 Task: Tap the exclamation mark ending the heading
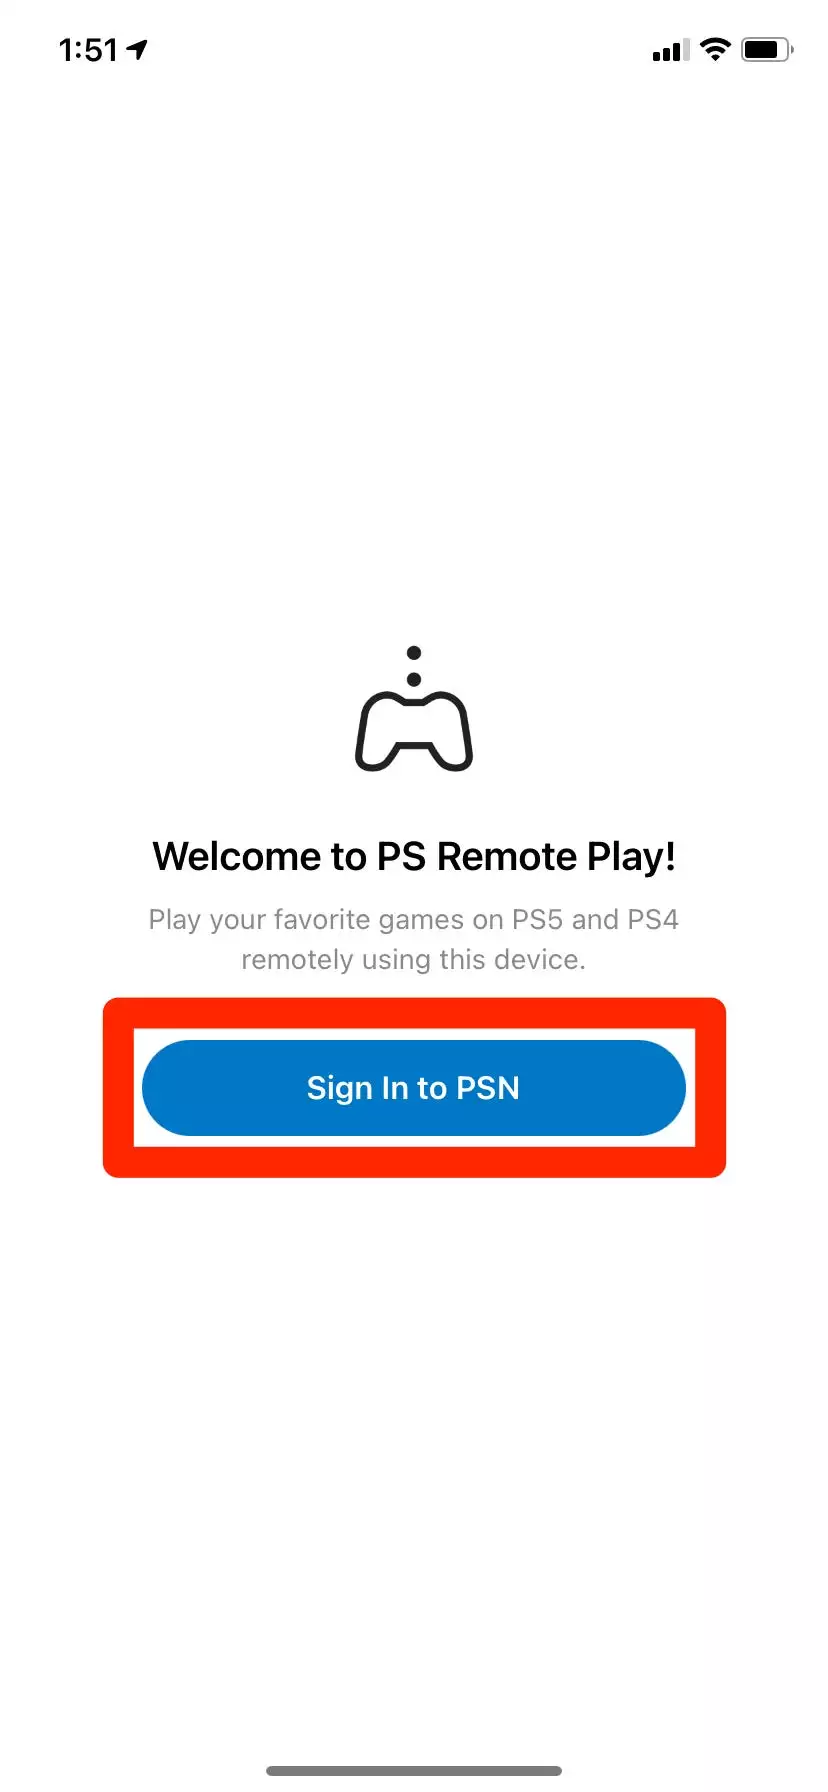pos(670,857)
